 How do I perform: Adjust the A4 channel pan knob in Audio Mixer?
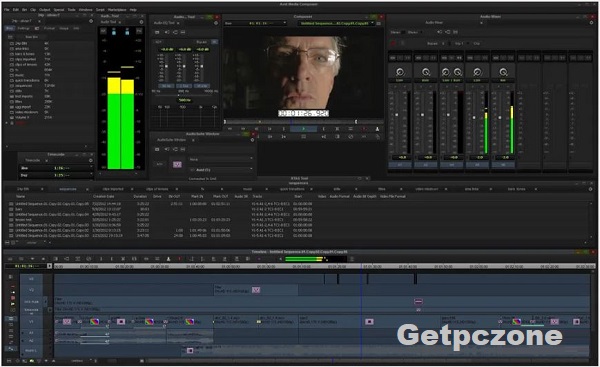pos(477,72)
